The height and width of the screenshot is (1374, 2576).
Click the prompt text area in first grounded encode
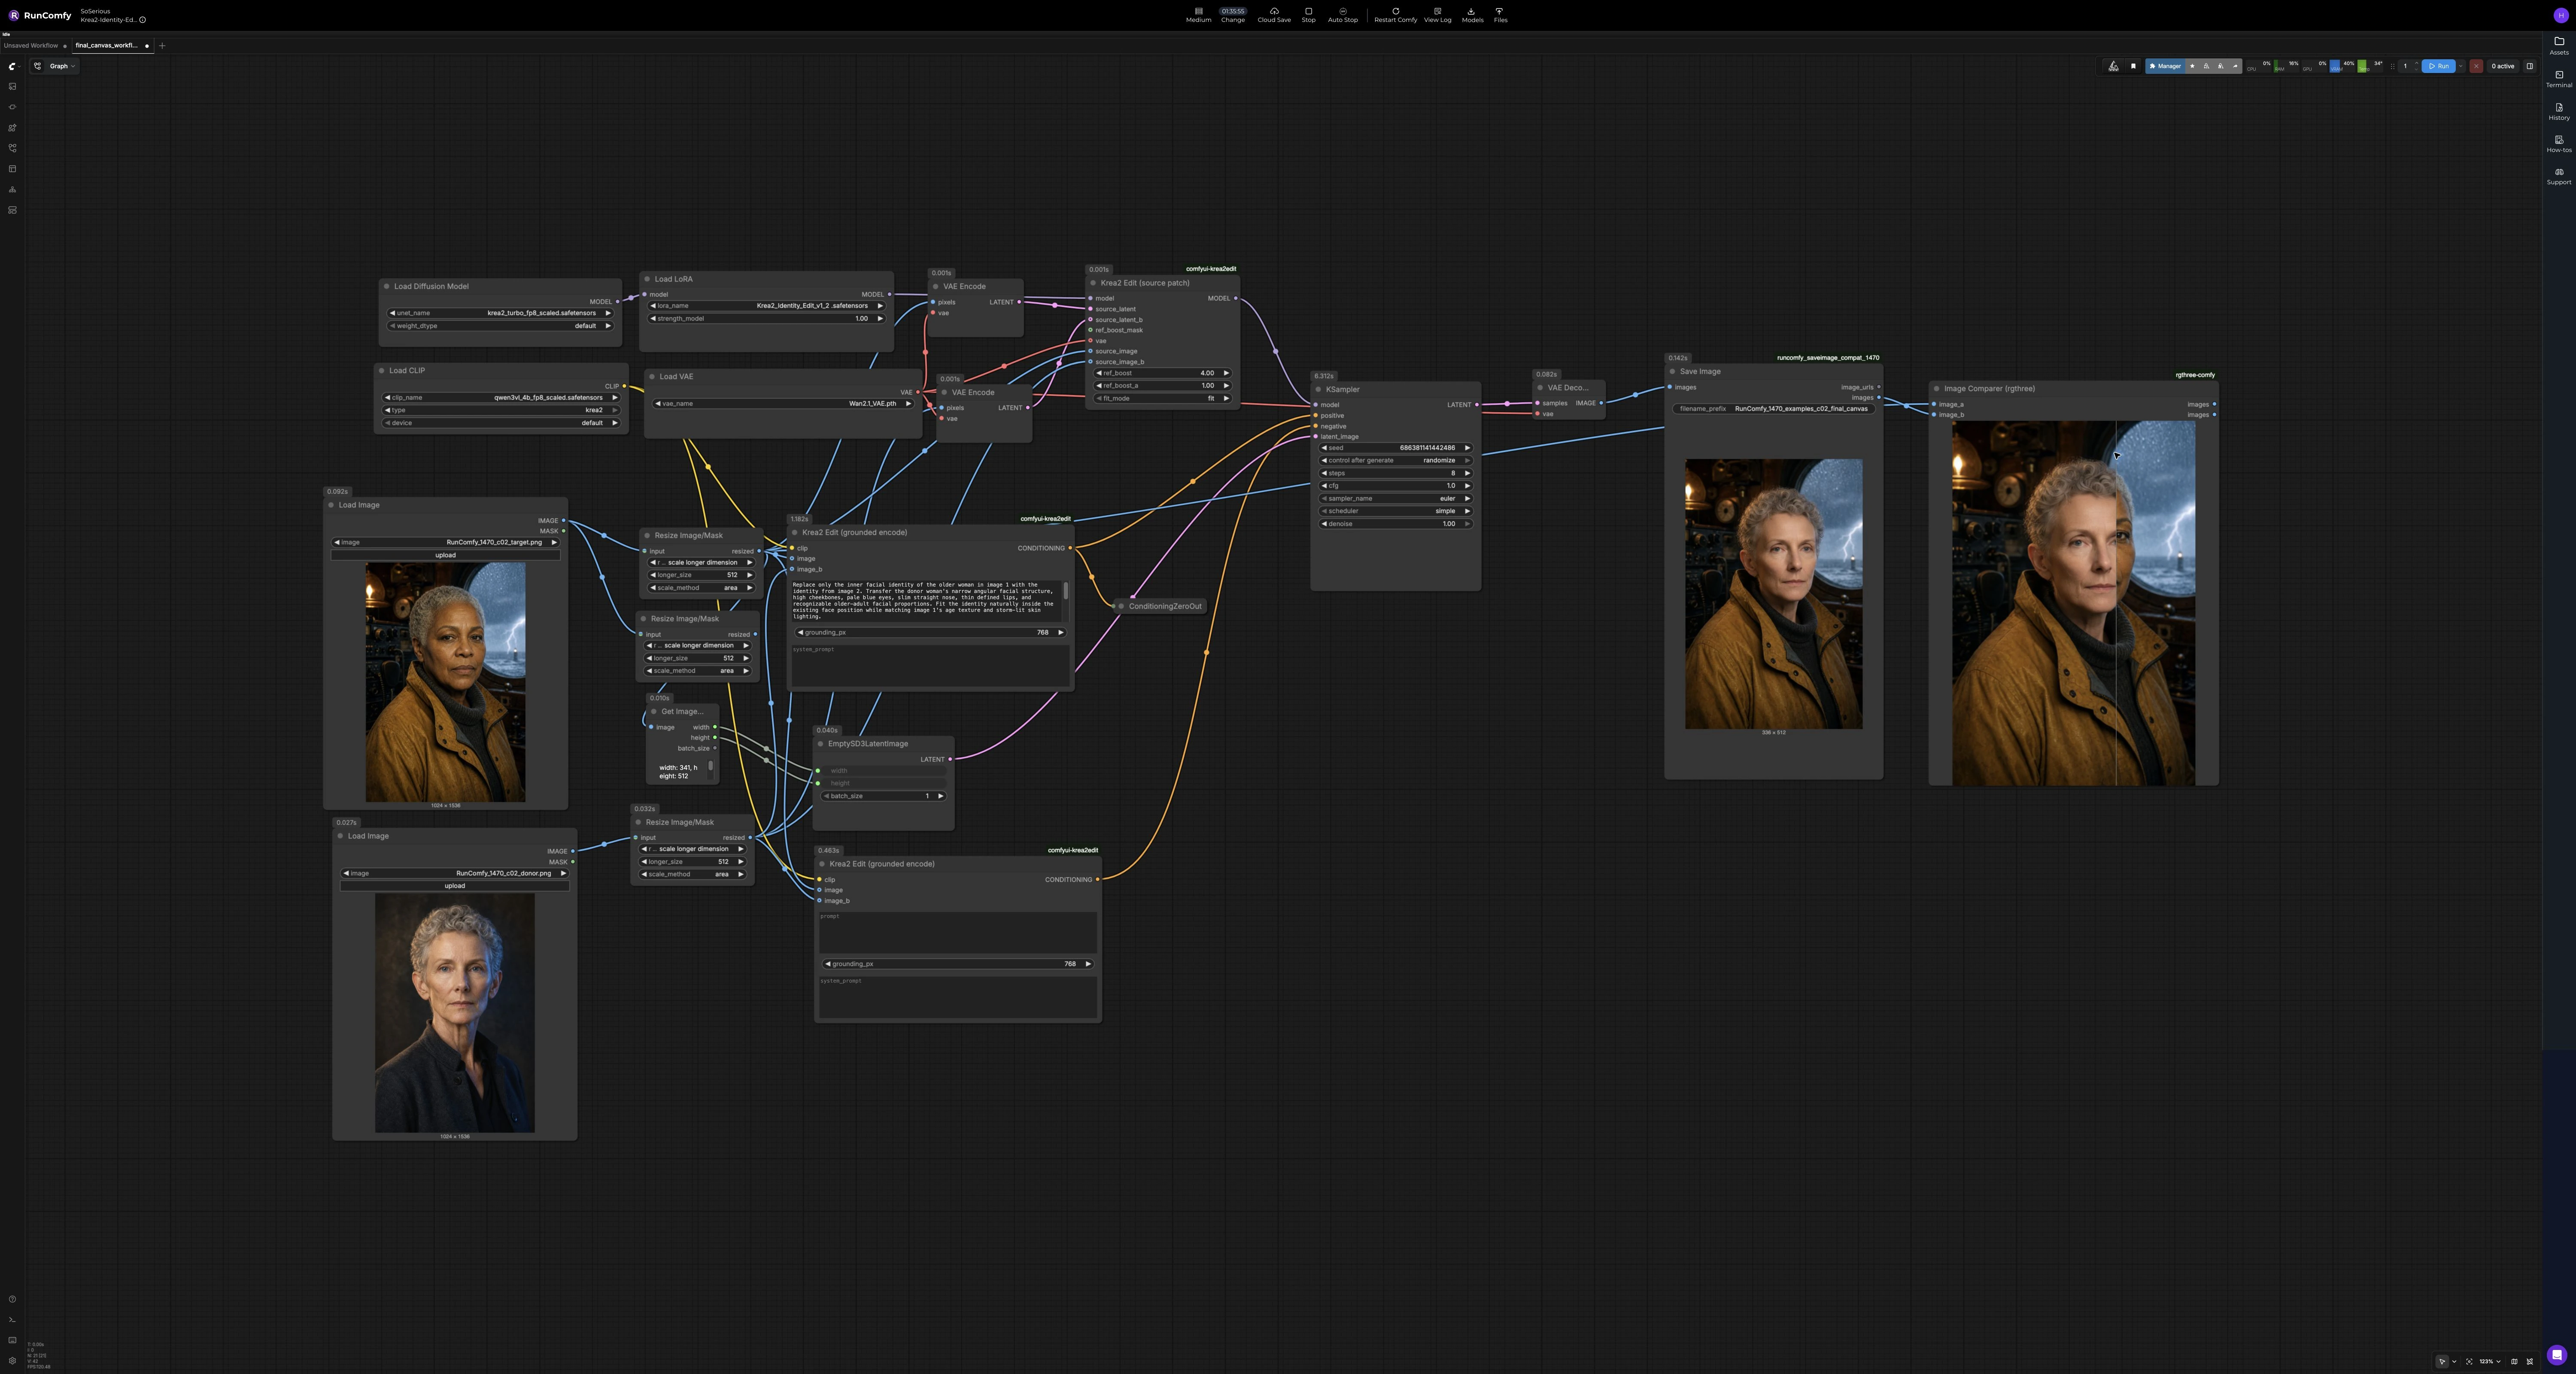[929, 601]
